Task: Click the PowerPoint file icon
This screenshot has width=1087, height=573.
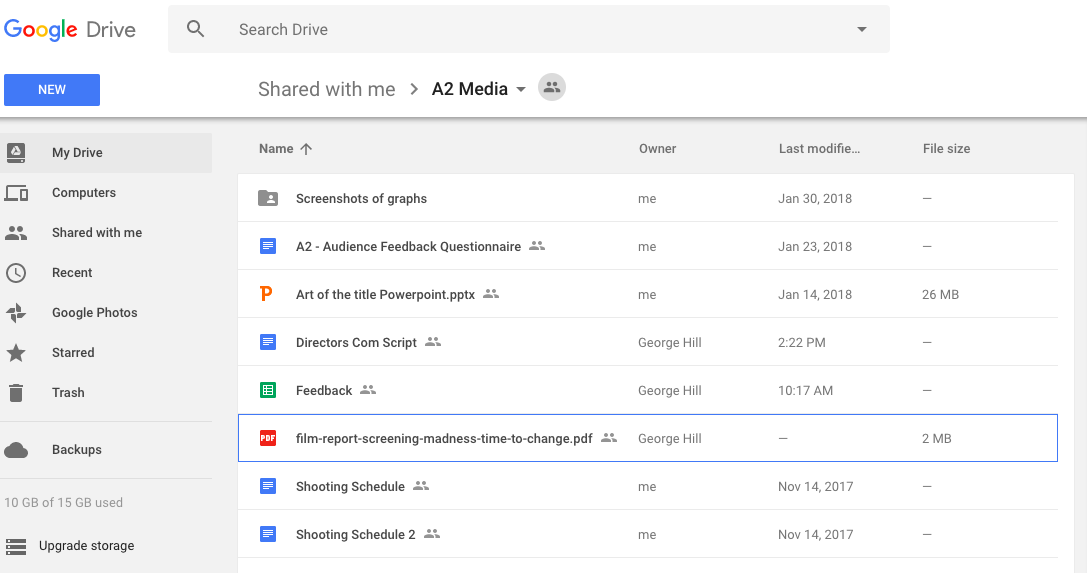Action: [x=266, y=294]
